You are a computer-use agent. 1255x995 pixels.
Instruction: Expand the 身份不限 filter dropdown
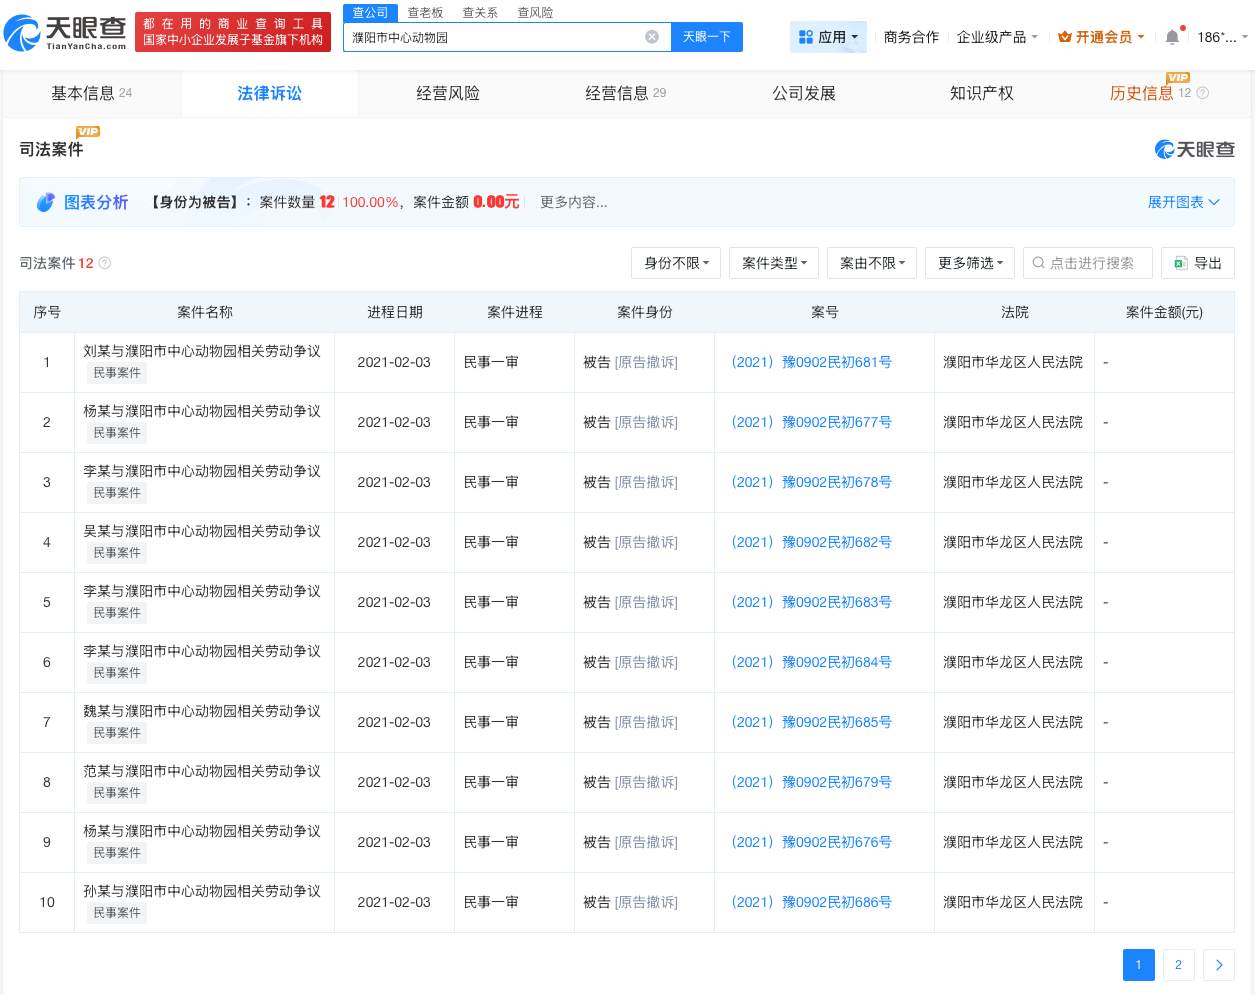coord(676,263)
